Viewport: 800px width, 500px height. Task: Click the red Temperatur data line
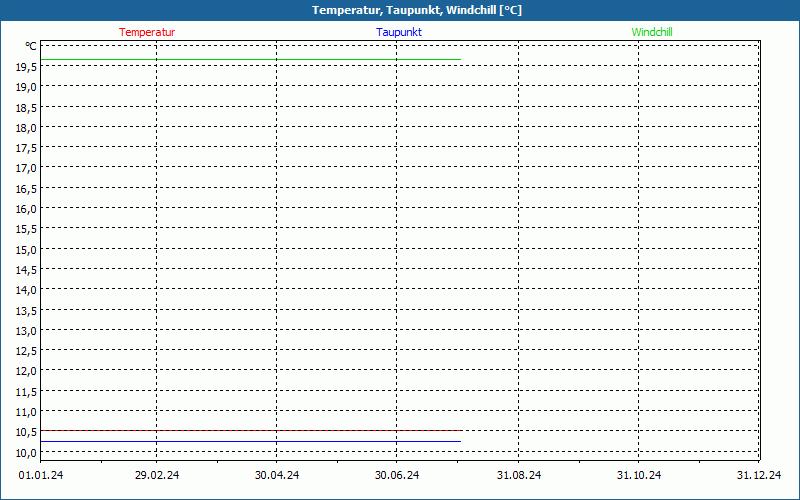(x=251, y=431)
